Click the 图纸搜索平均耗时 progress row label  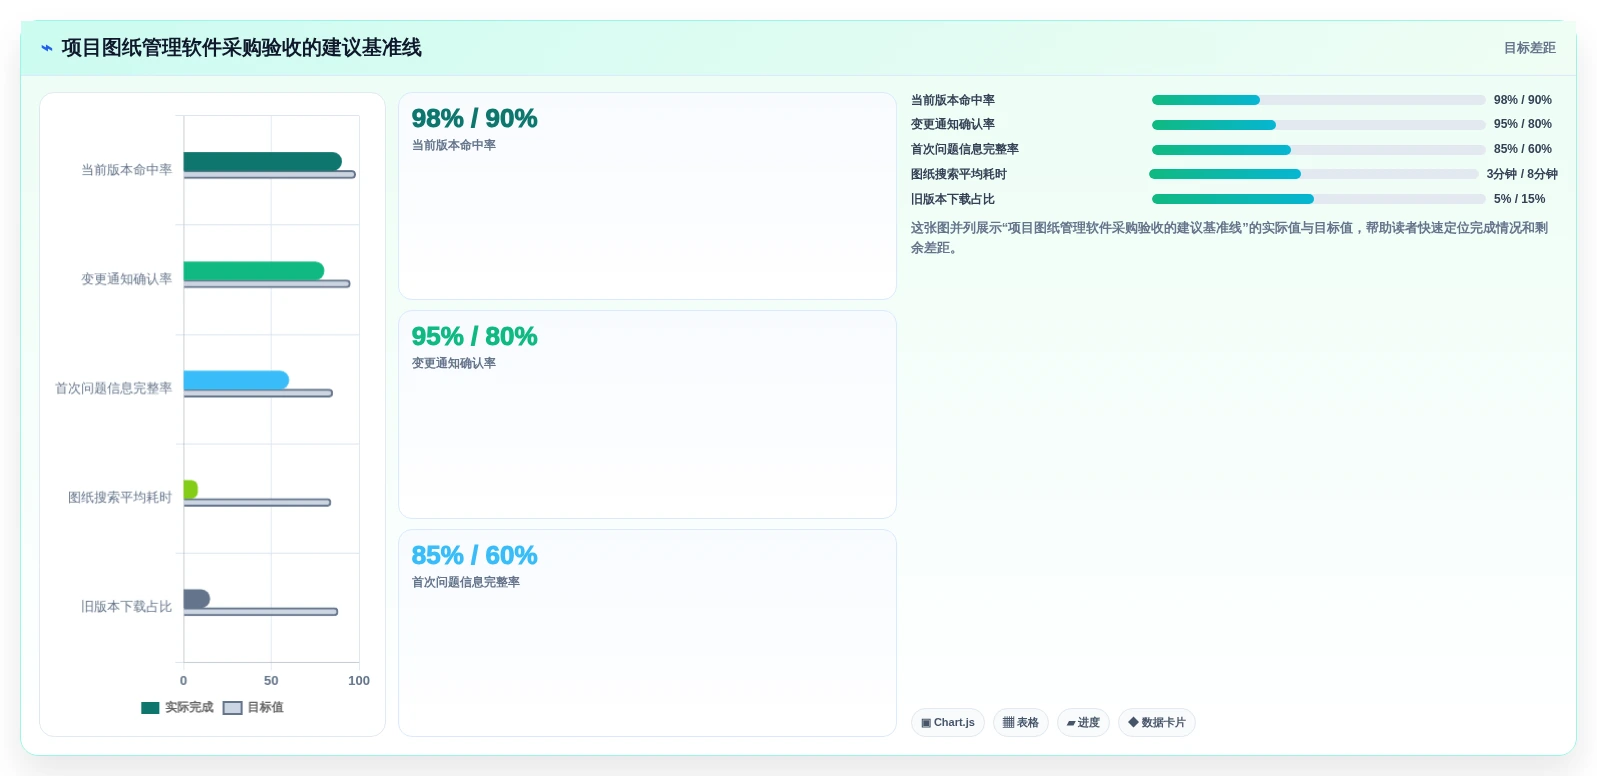pos(959,174)
